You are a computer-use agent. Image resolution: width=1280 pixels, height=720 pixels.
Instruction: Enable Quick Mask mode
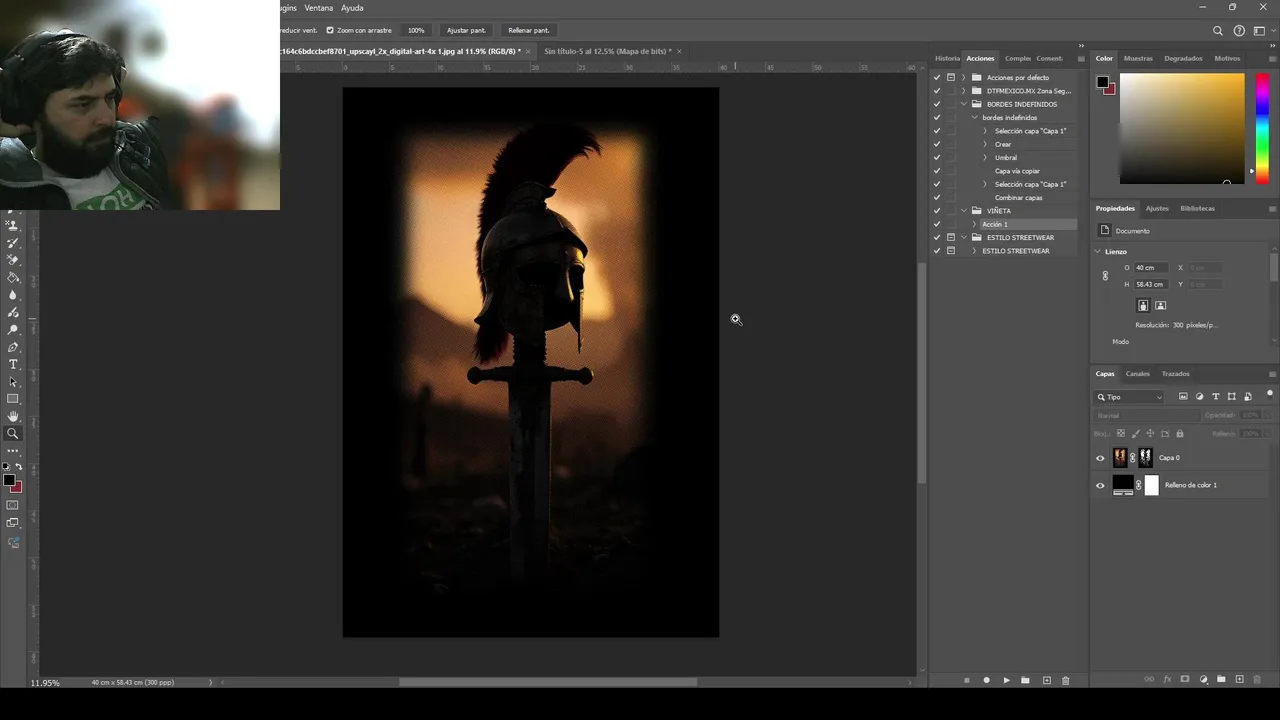coord(13,505)
